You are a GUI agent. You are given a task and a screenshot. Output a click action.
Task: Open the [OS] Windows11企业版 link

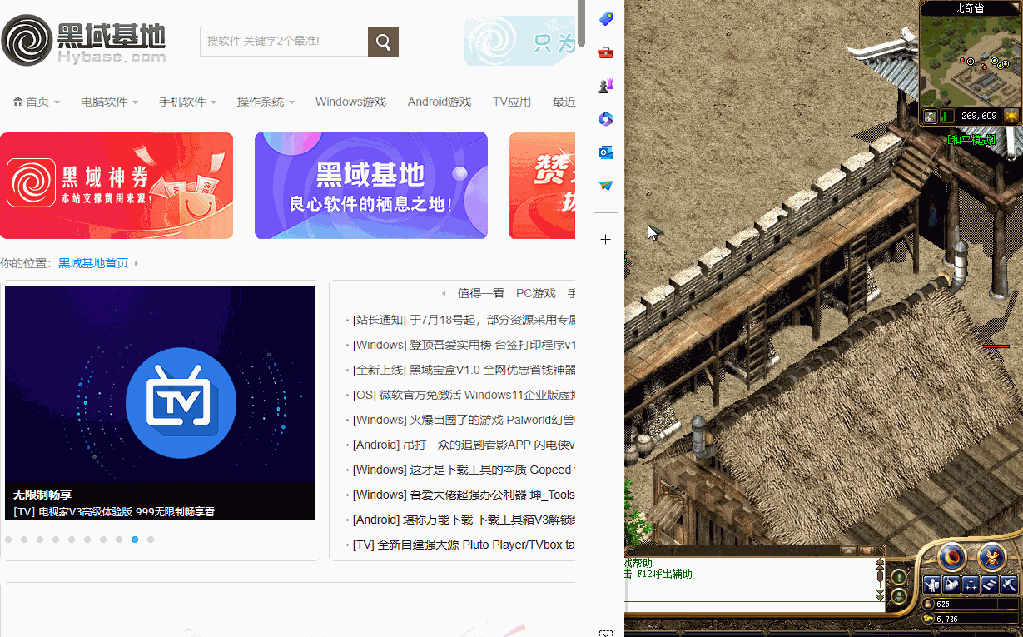tap(463, 395)
